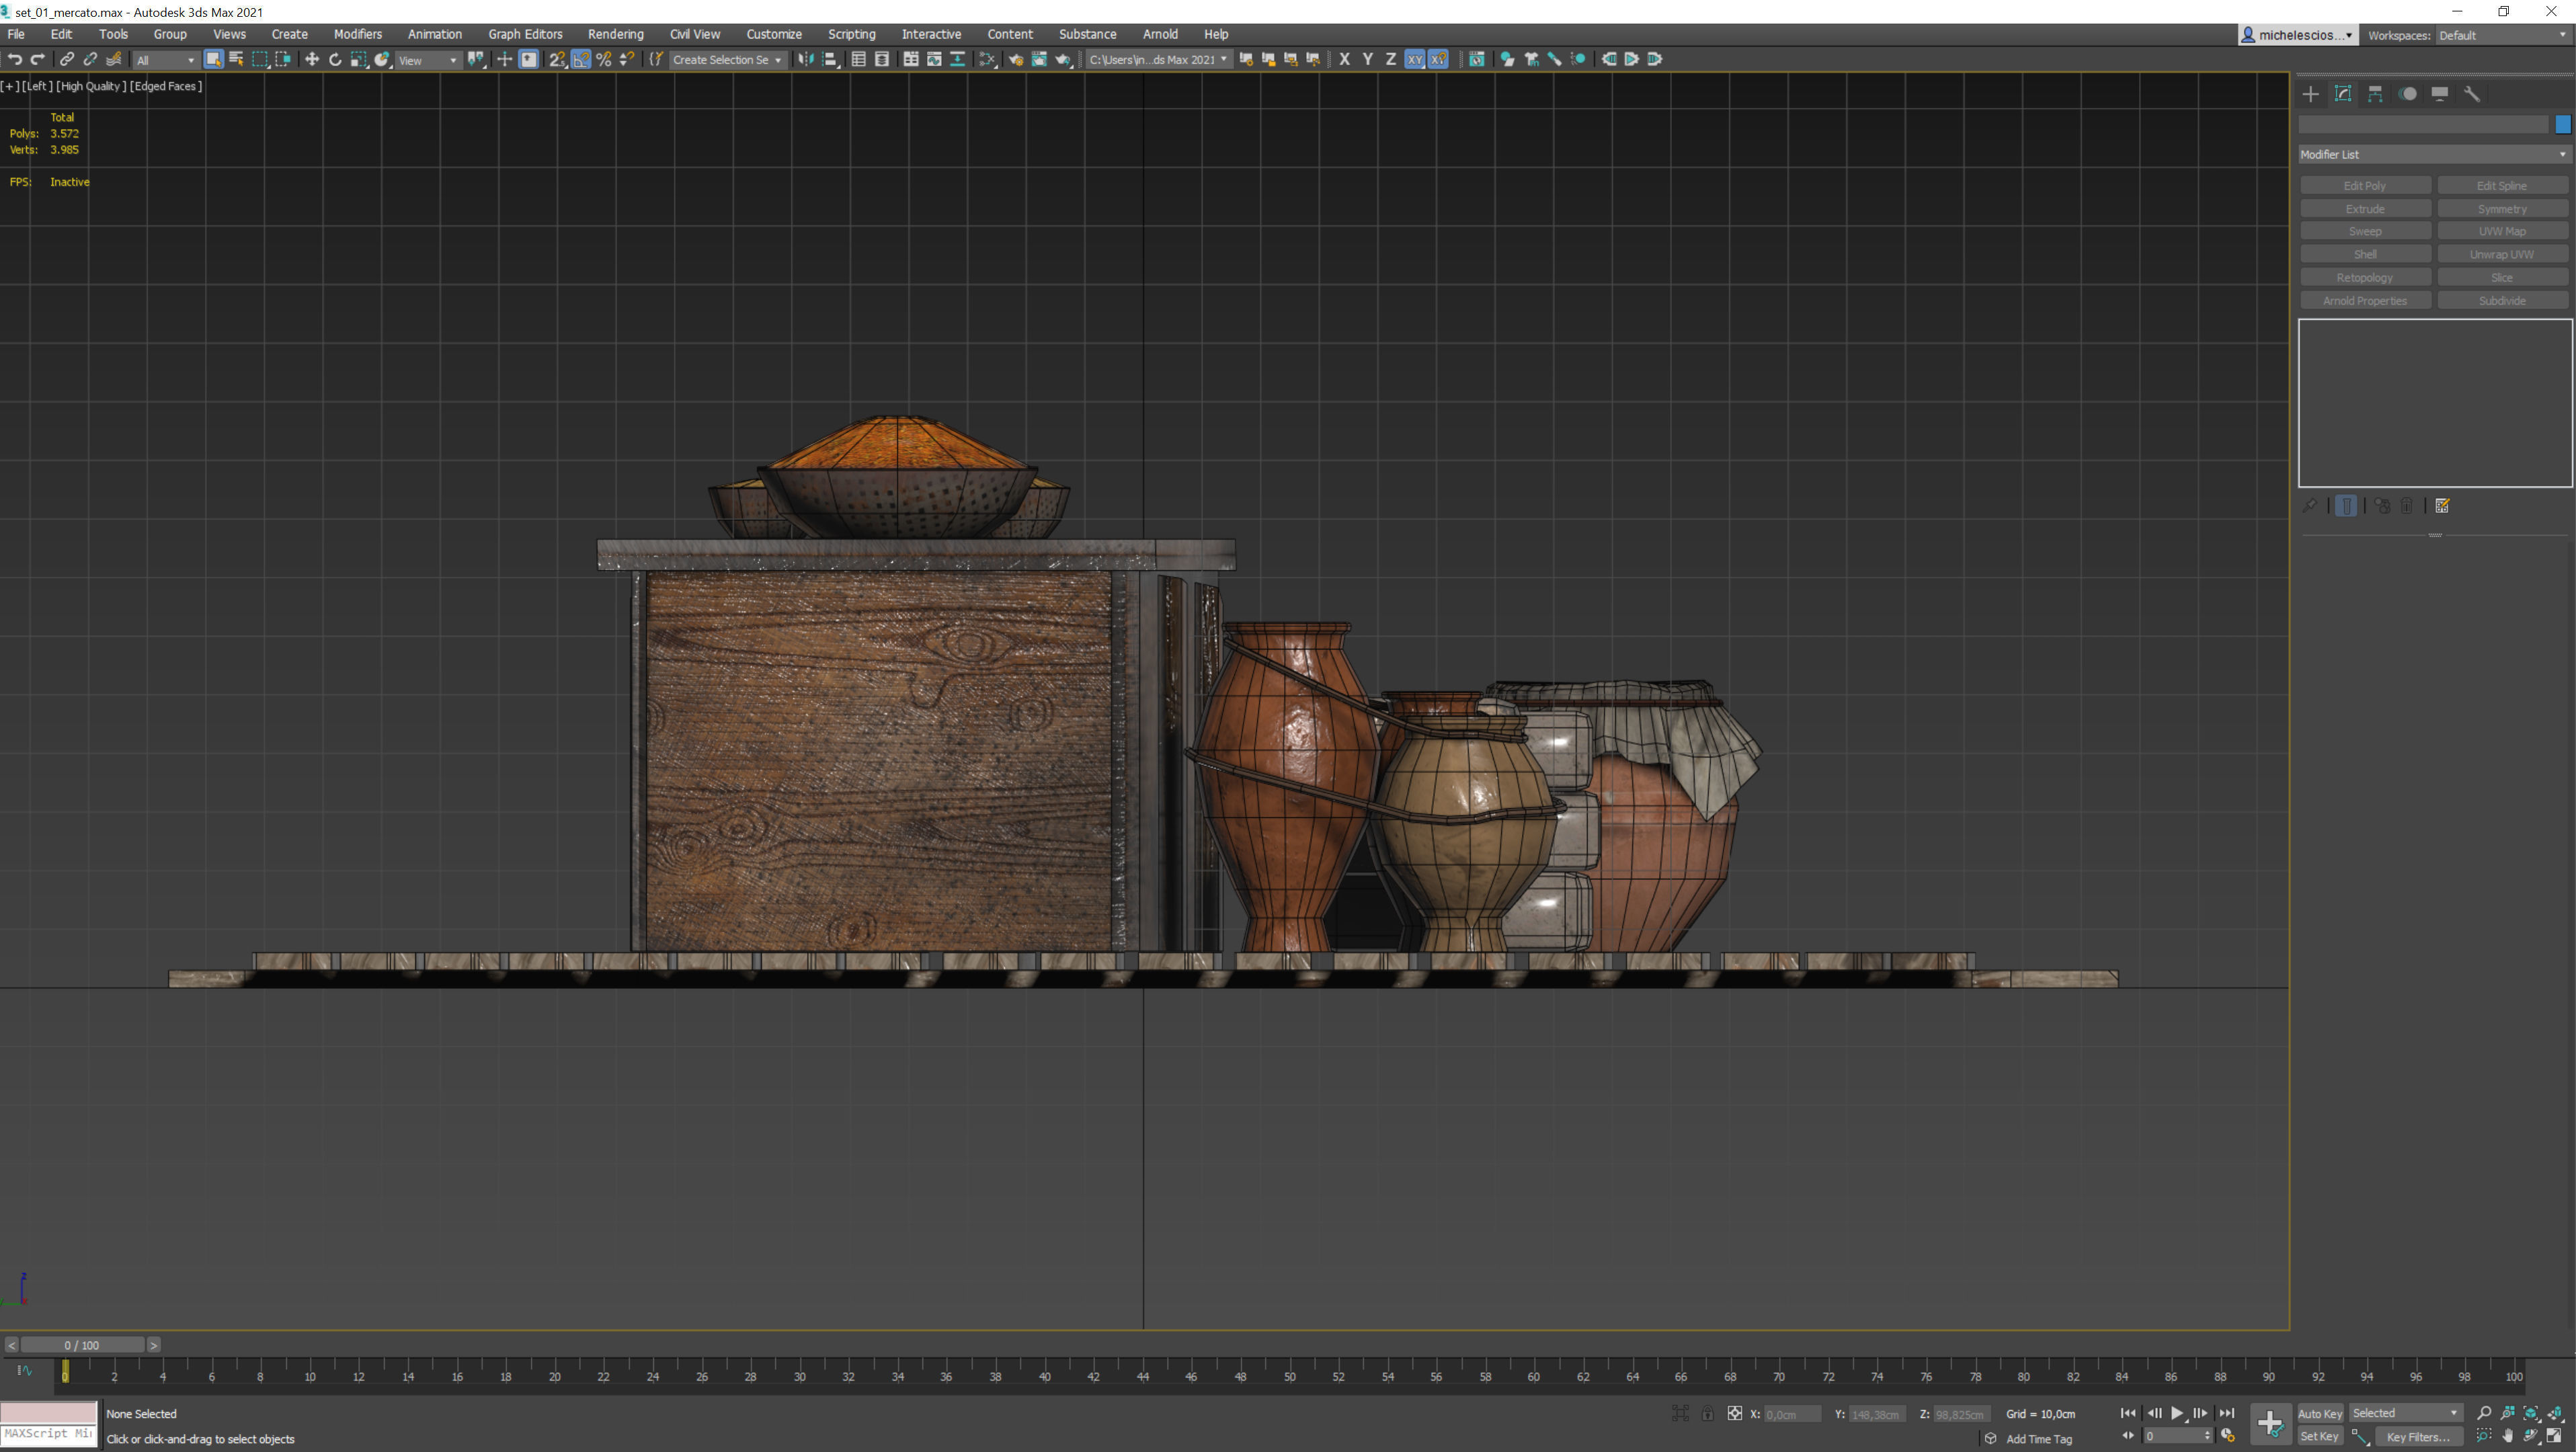
Task: Open Select by Name dialog icon
Action: click(237, 59)
